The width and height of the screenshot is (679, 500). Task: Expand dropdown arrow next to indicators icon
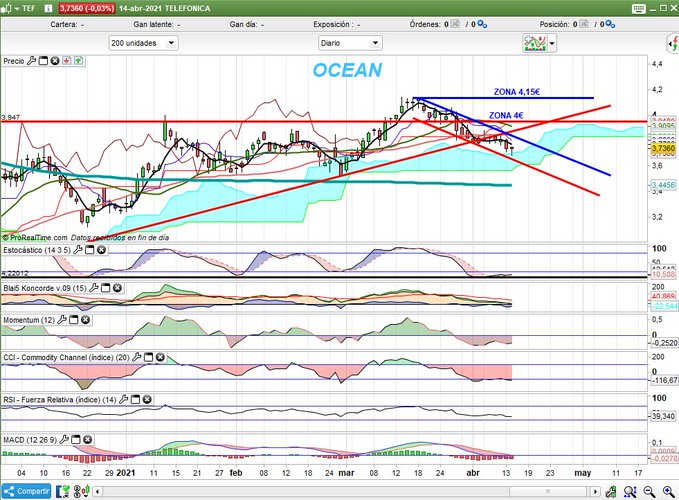pyautogui.click(x=552, y=43)
